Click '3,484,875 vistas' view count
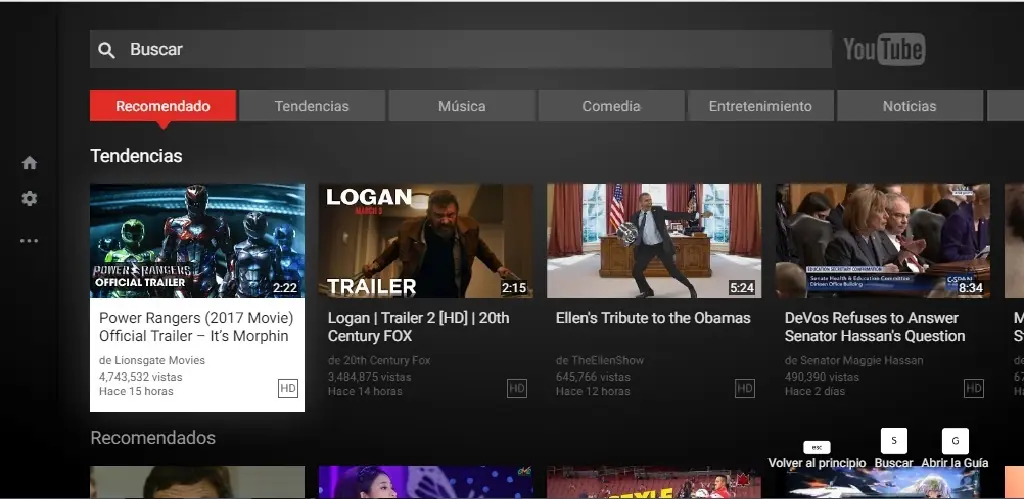The height and width of the screenshot is (499, 1024). (x=370, y=378)
